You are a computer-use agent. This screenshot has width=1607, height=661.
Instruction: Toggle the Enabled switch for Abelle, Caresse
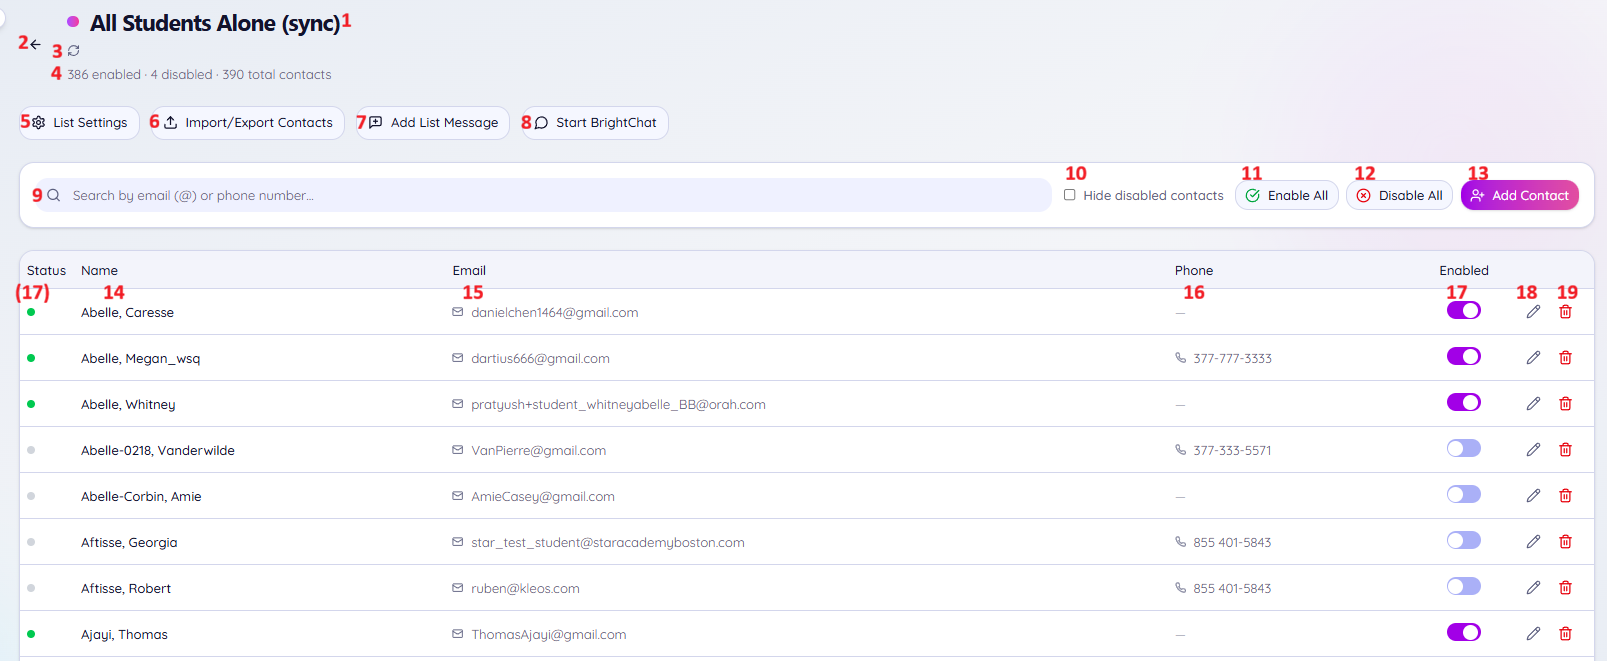pyautogui.click(x=1464, y=310)
